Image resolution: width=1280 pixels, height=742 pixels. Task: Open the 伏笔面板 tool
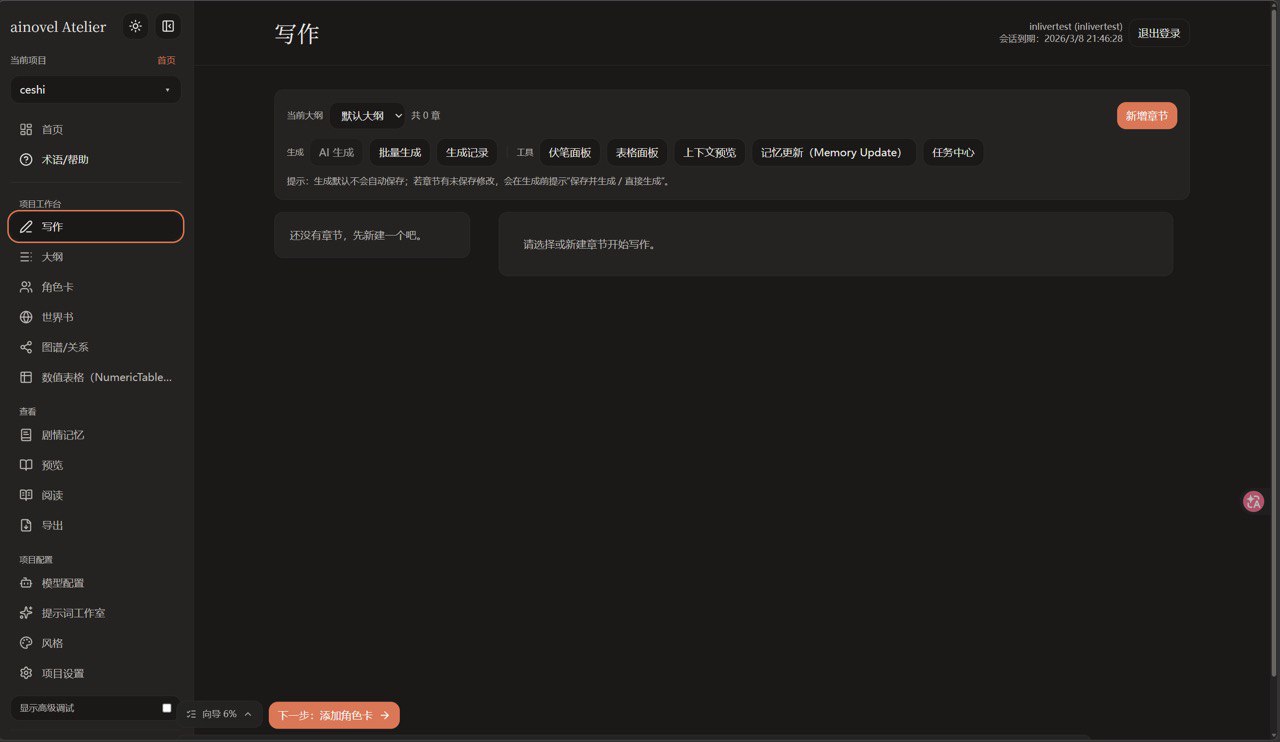(x=569, y=153)
